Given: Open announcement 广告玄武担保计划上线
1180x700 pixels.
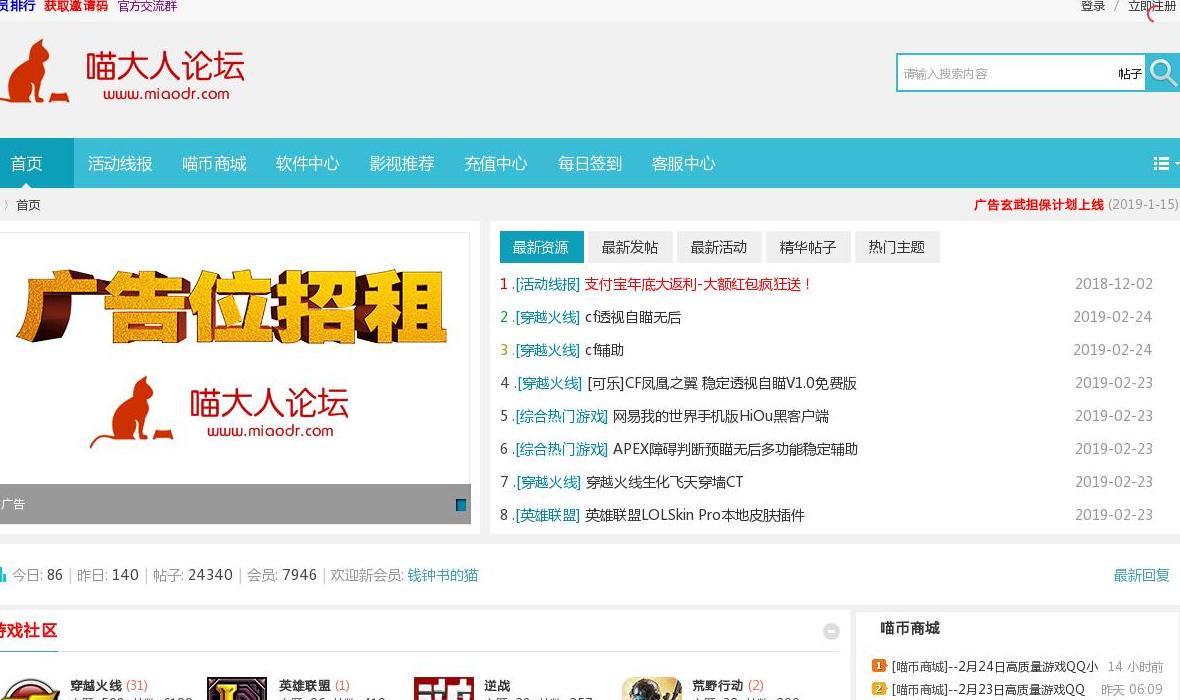Looking at the screenshot, I should [x=1039, y=204].
